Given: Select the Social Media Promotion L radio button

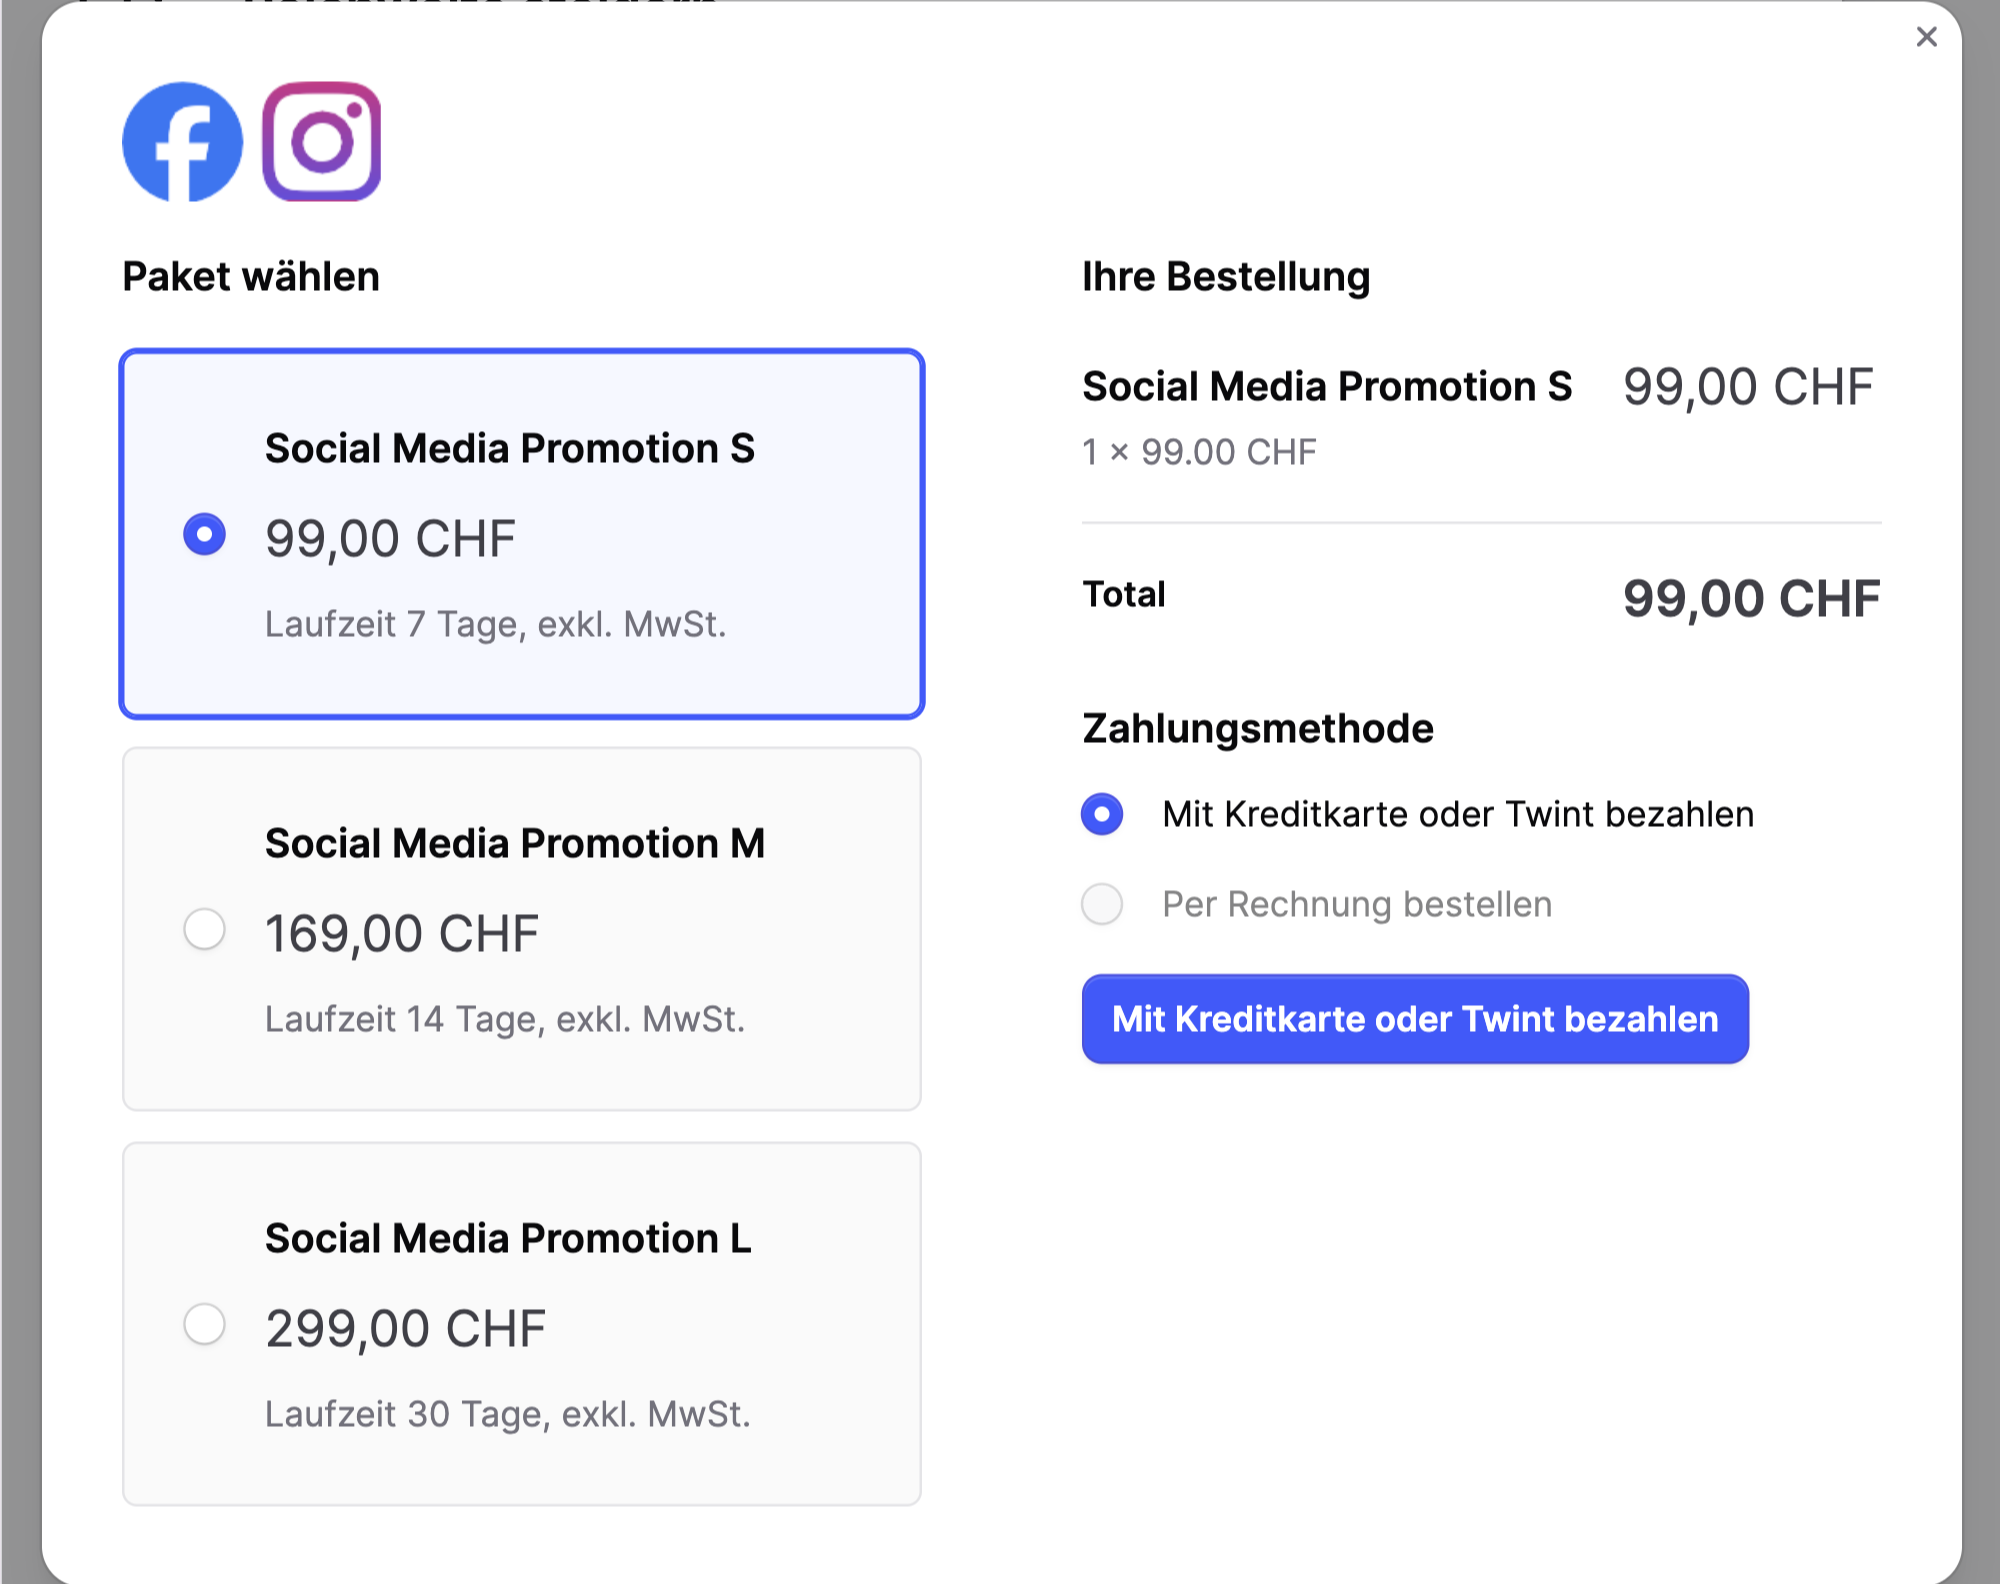Looking at the screenshot, I should 206,1324.
